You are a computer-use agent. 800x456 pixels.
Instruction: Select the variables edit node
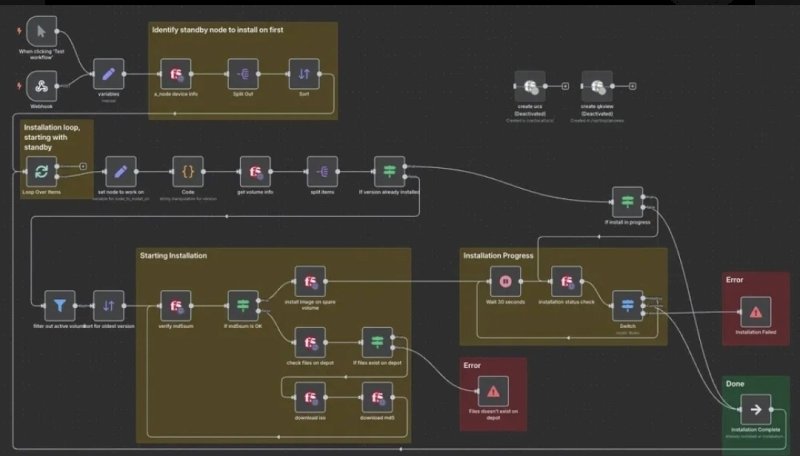click(109, 74)
